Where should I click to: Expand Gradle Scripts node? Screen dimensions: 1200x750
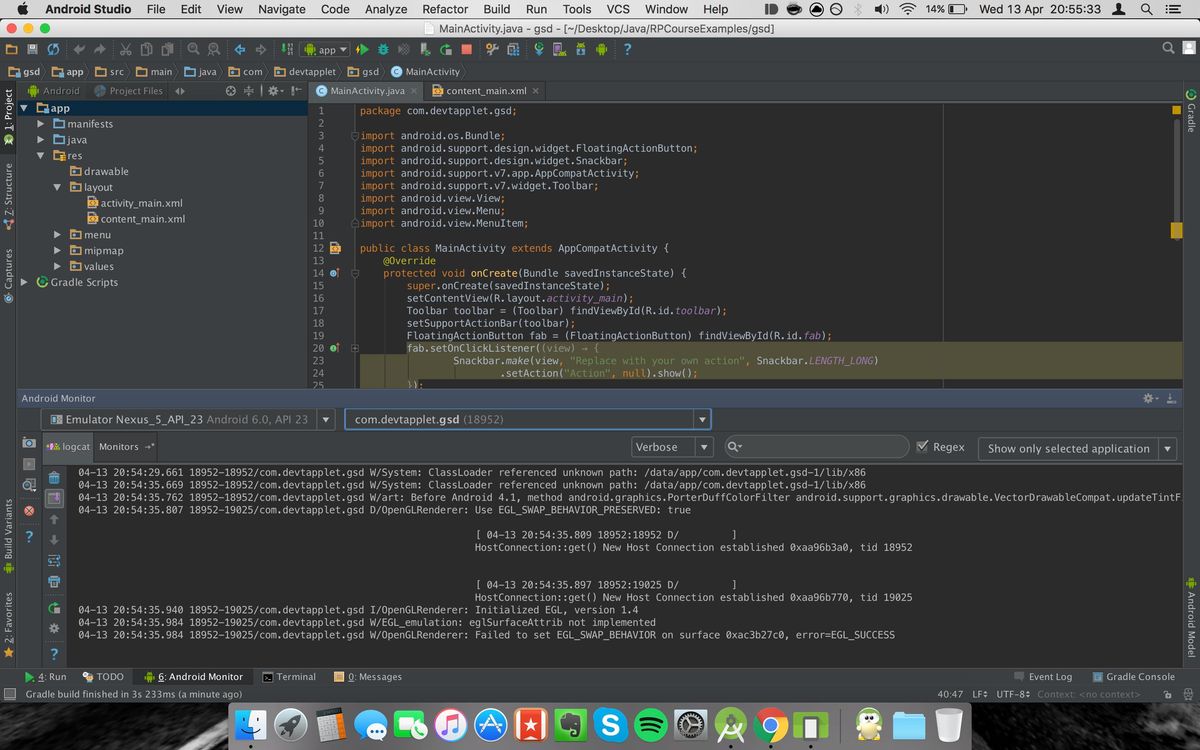[24, 282]
